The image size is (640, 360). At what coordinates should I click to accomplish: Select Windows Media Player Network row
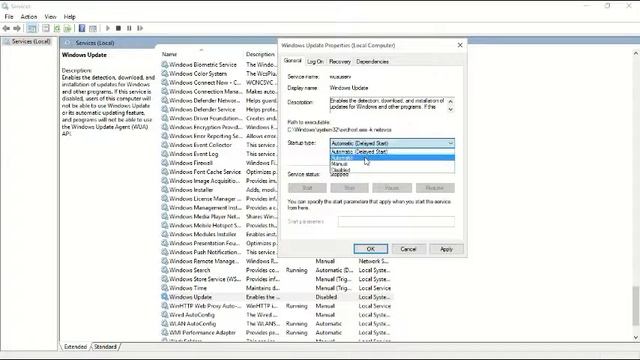point(219,217)
